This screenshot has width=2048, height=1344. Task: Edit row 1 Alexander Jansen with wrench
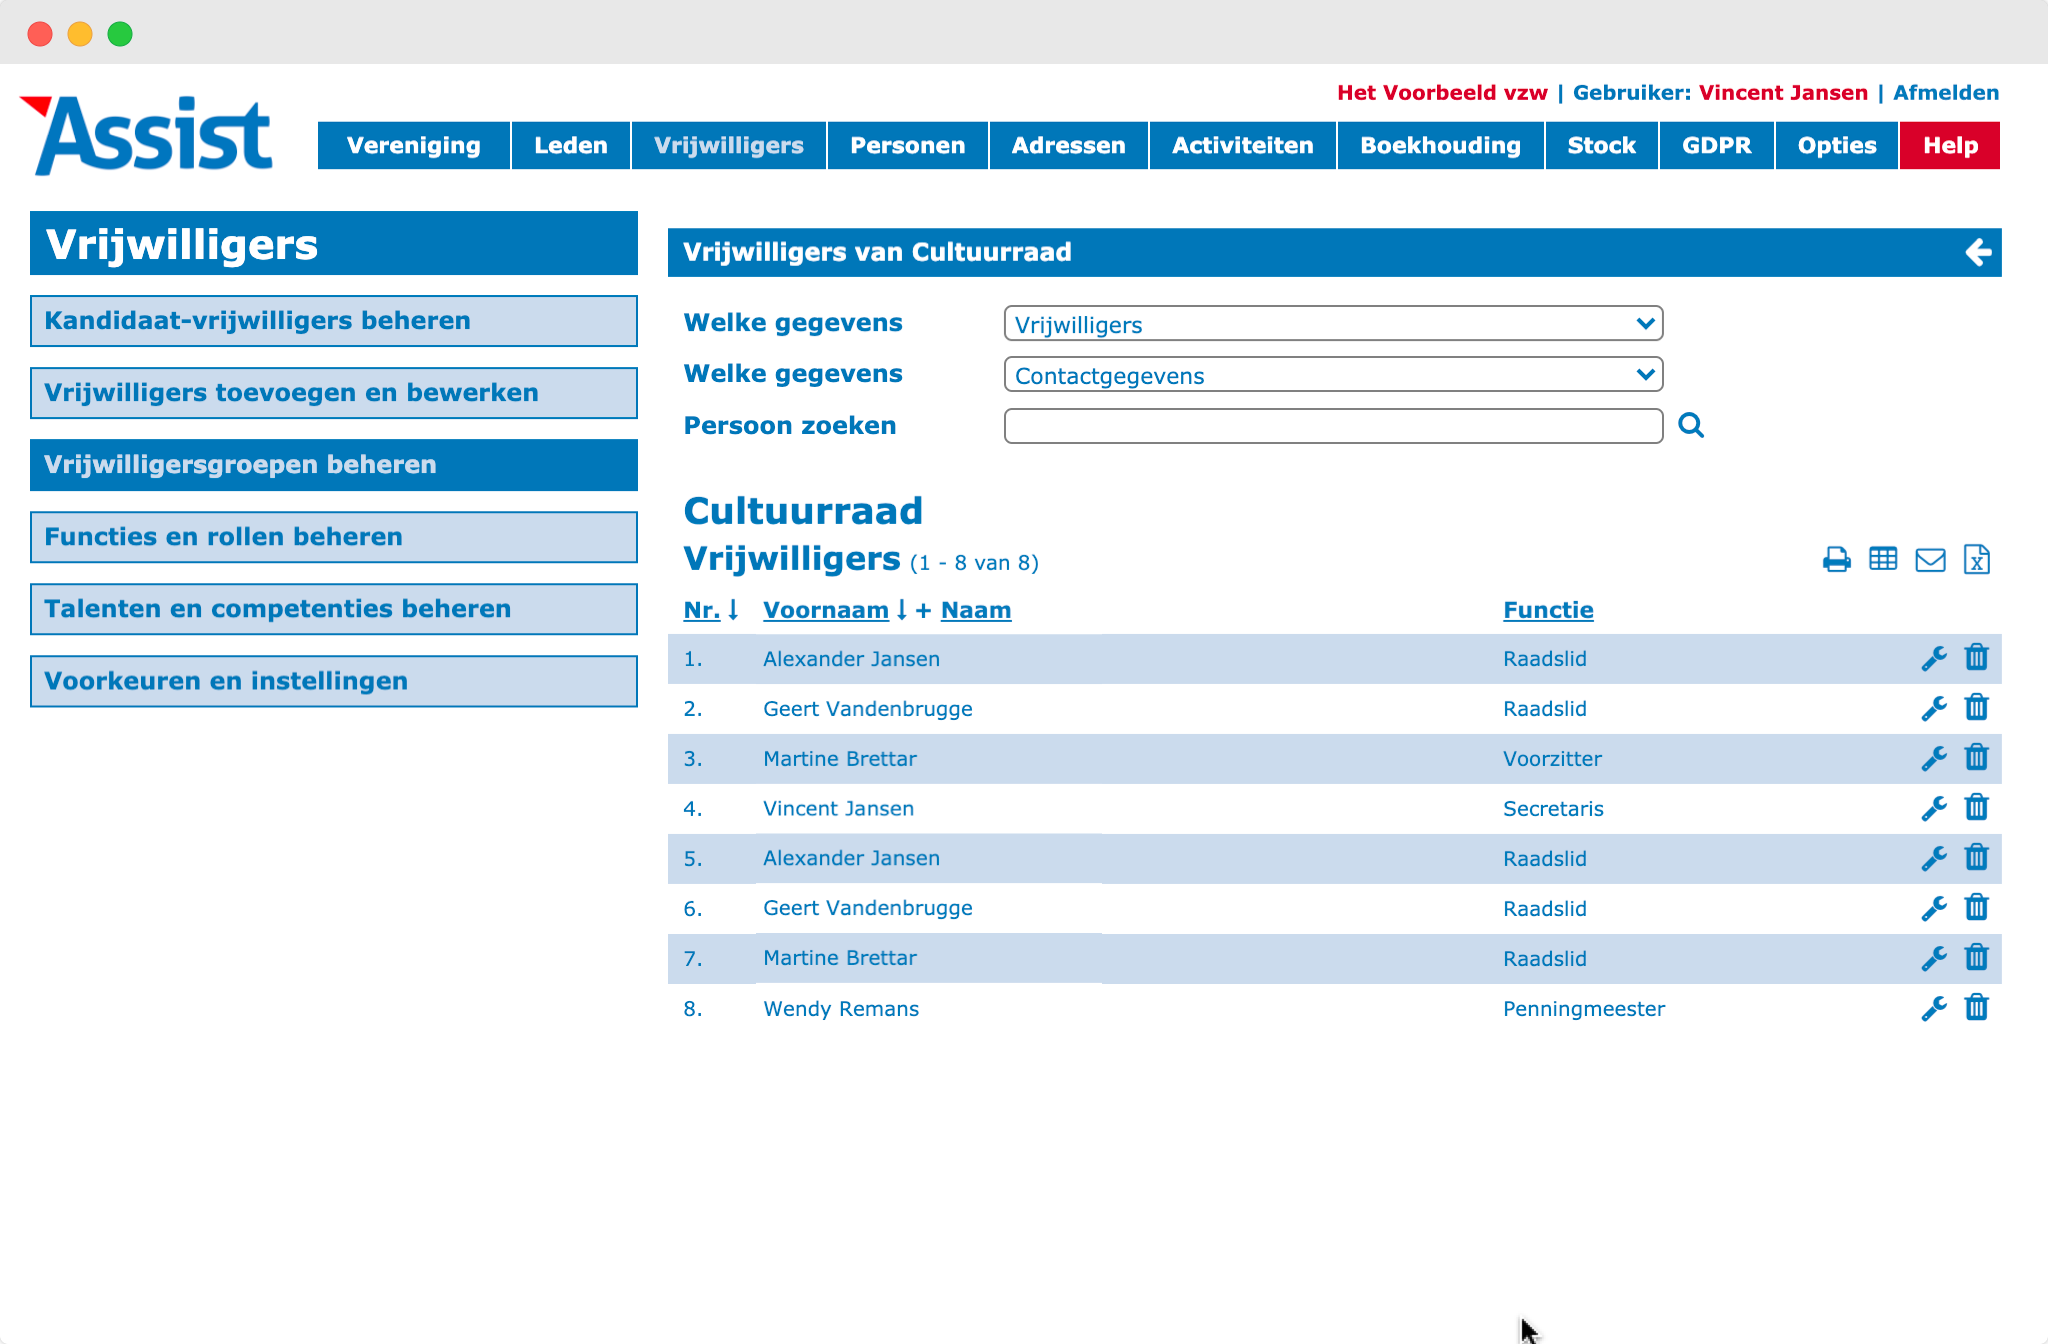[1934, 658]
